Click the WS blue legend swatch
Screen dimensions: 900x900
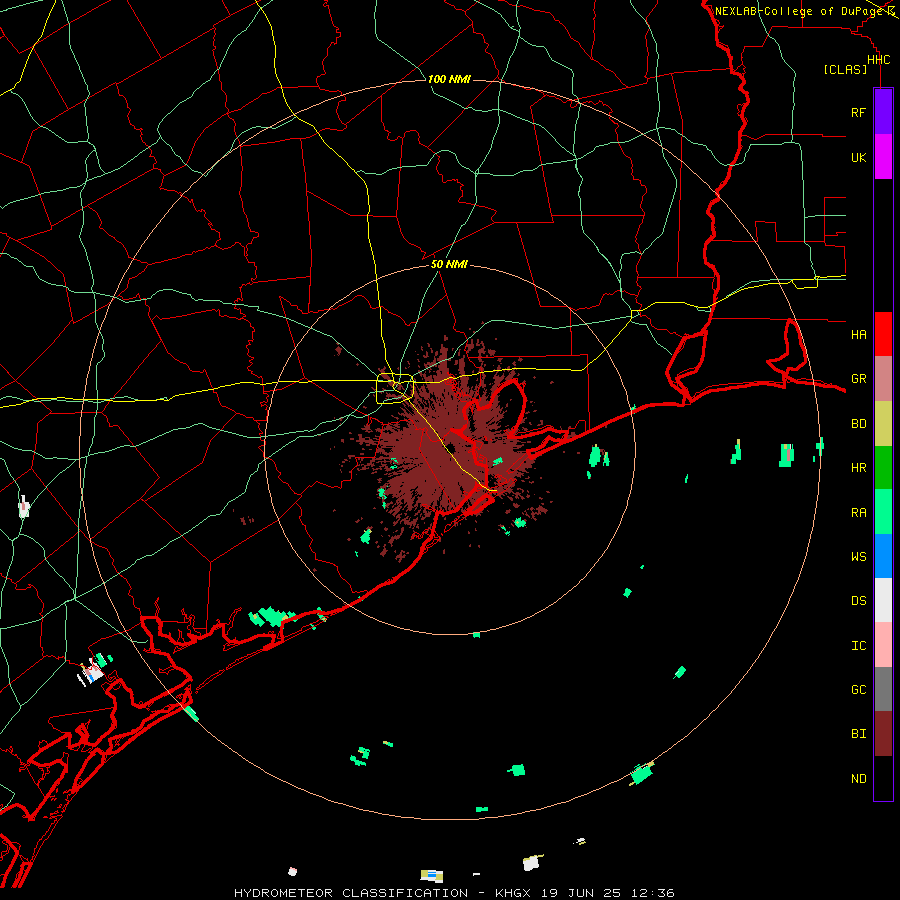[883, 556]
